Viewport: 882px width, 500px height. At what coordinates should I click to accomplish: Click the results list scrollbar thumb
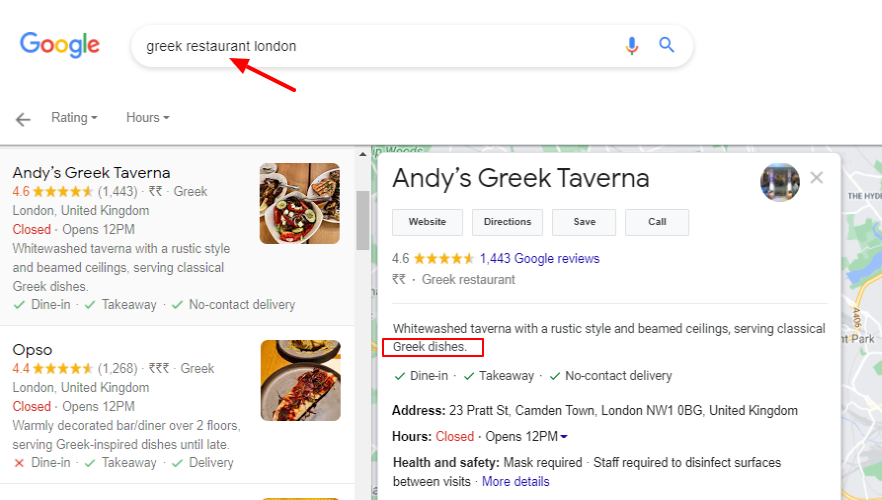tap(362, 220)
